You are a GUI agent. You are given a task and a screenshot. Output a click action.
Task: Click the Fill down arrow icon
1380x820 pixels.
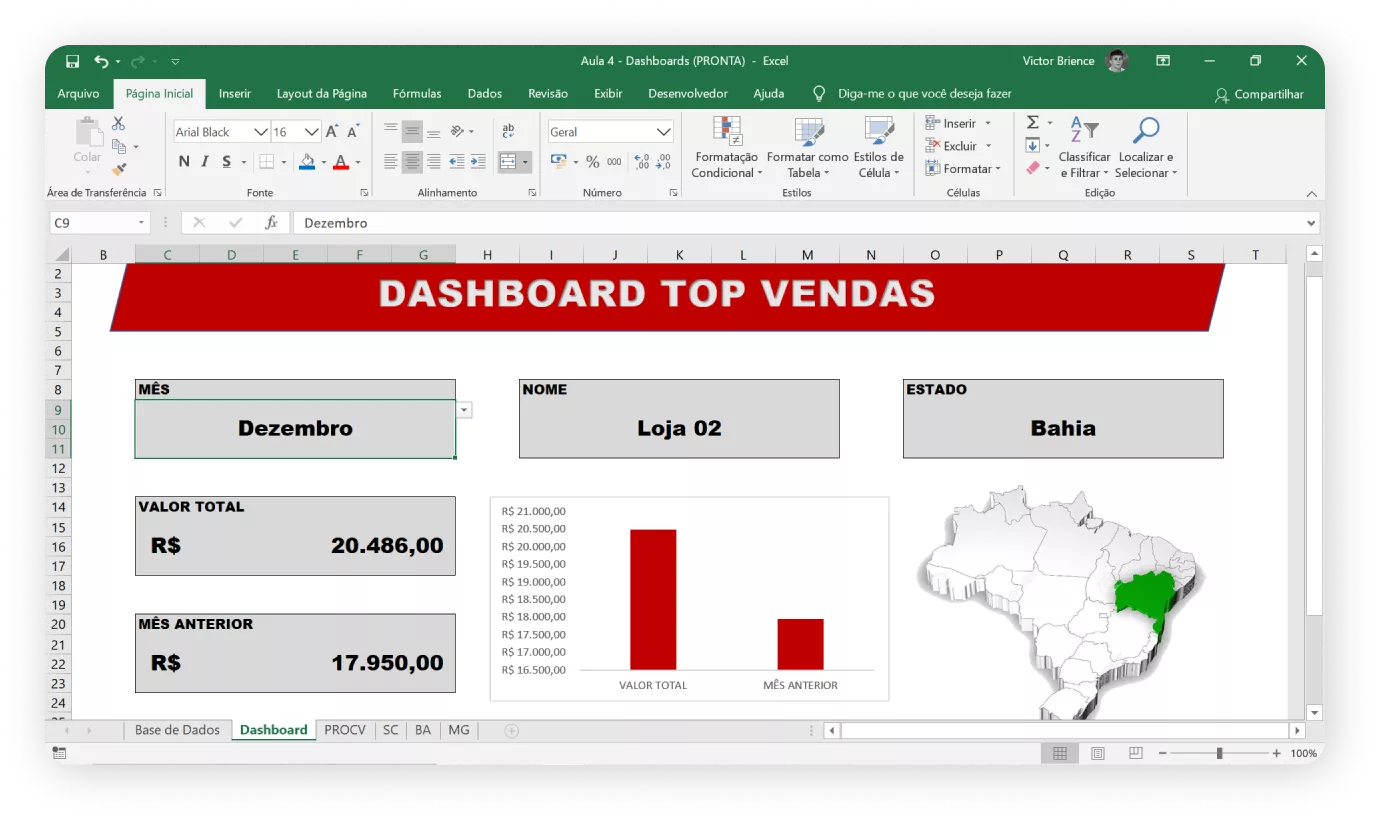point(1033,146)
